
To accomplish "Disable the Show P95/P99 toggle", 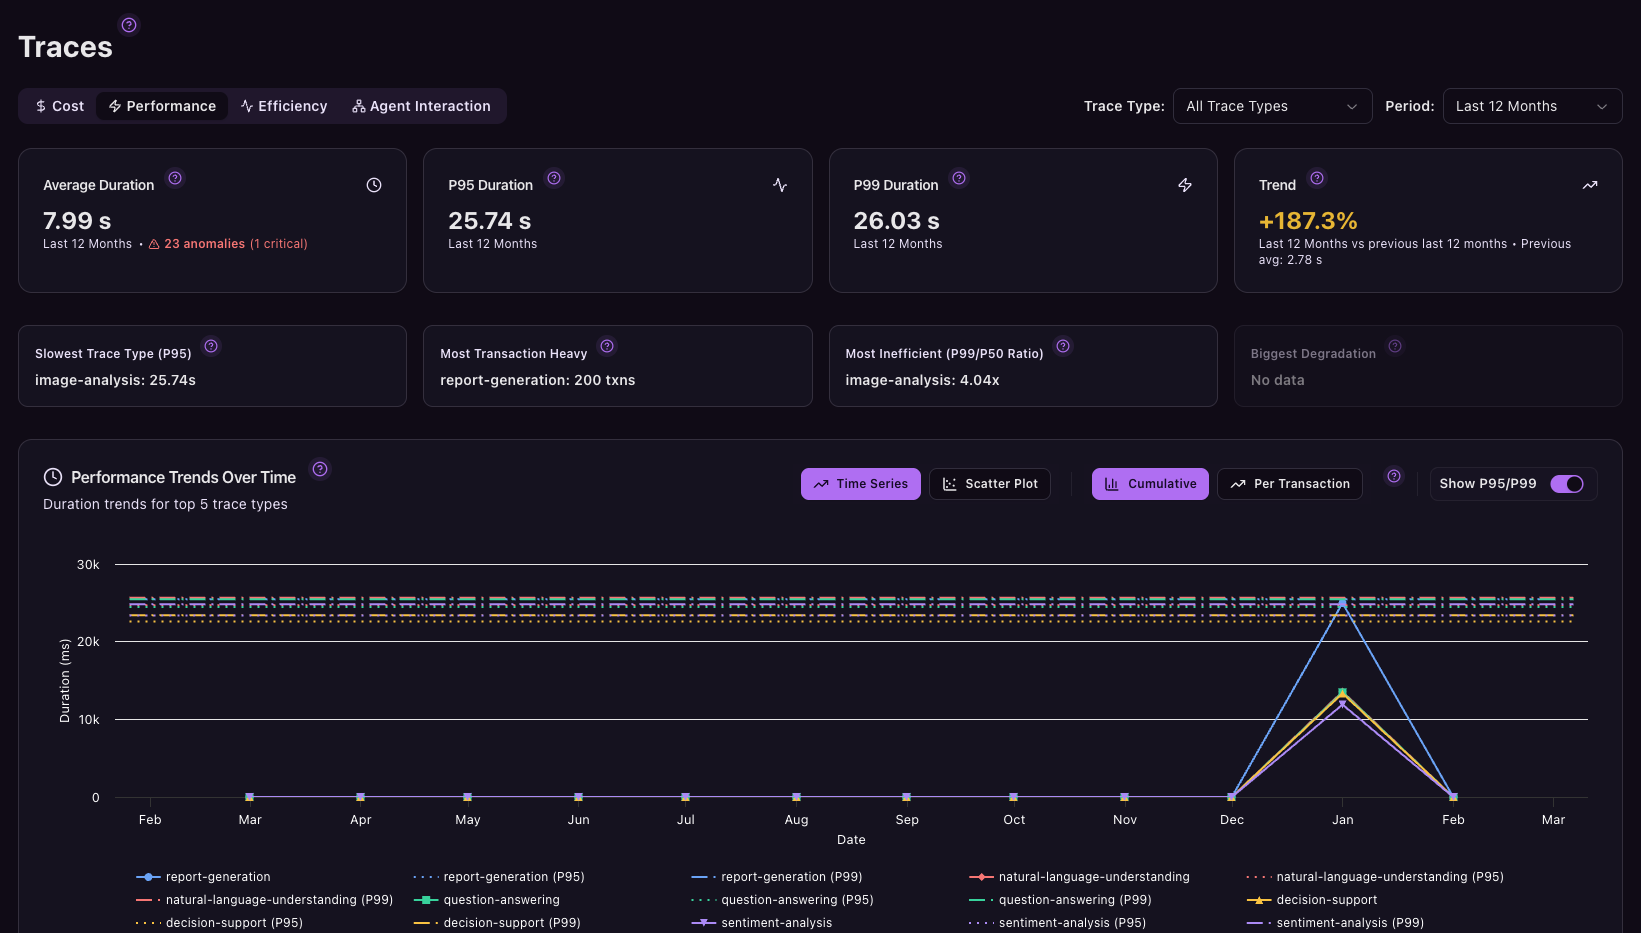I will [x=1566, y=484].
